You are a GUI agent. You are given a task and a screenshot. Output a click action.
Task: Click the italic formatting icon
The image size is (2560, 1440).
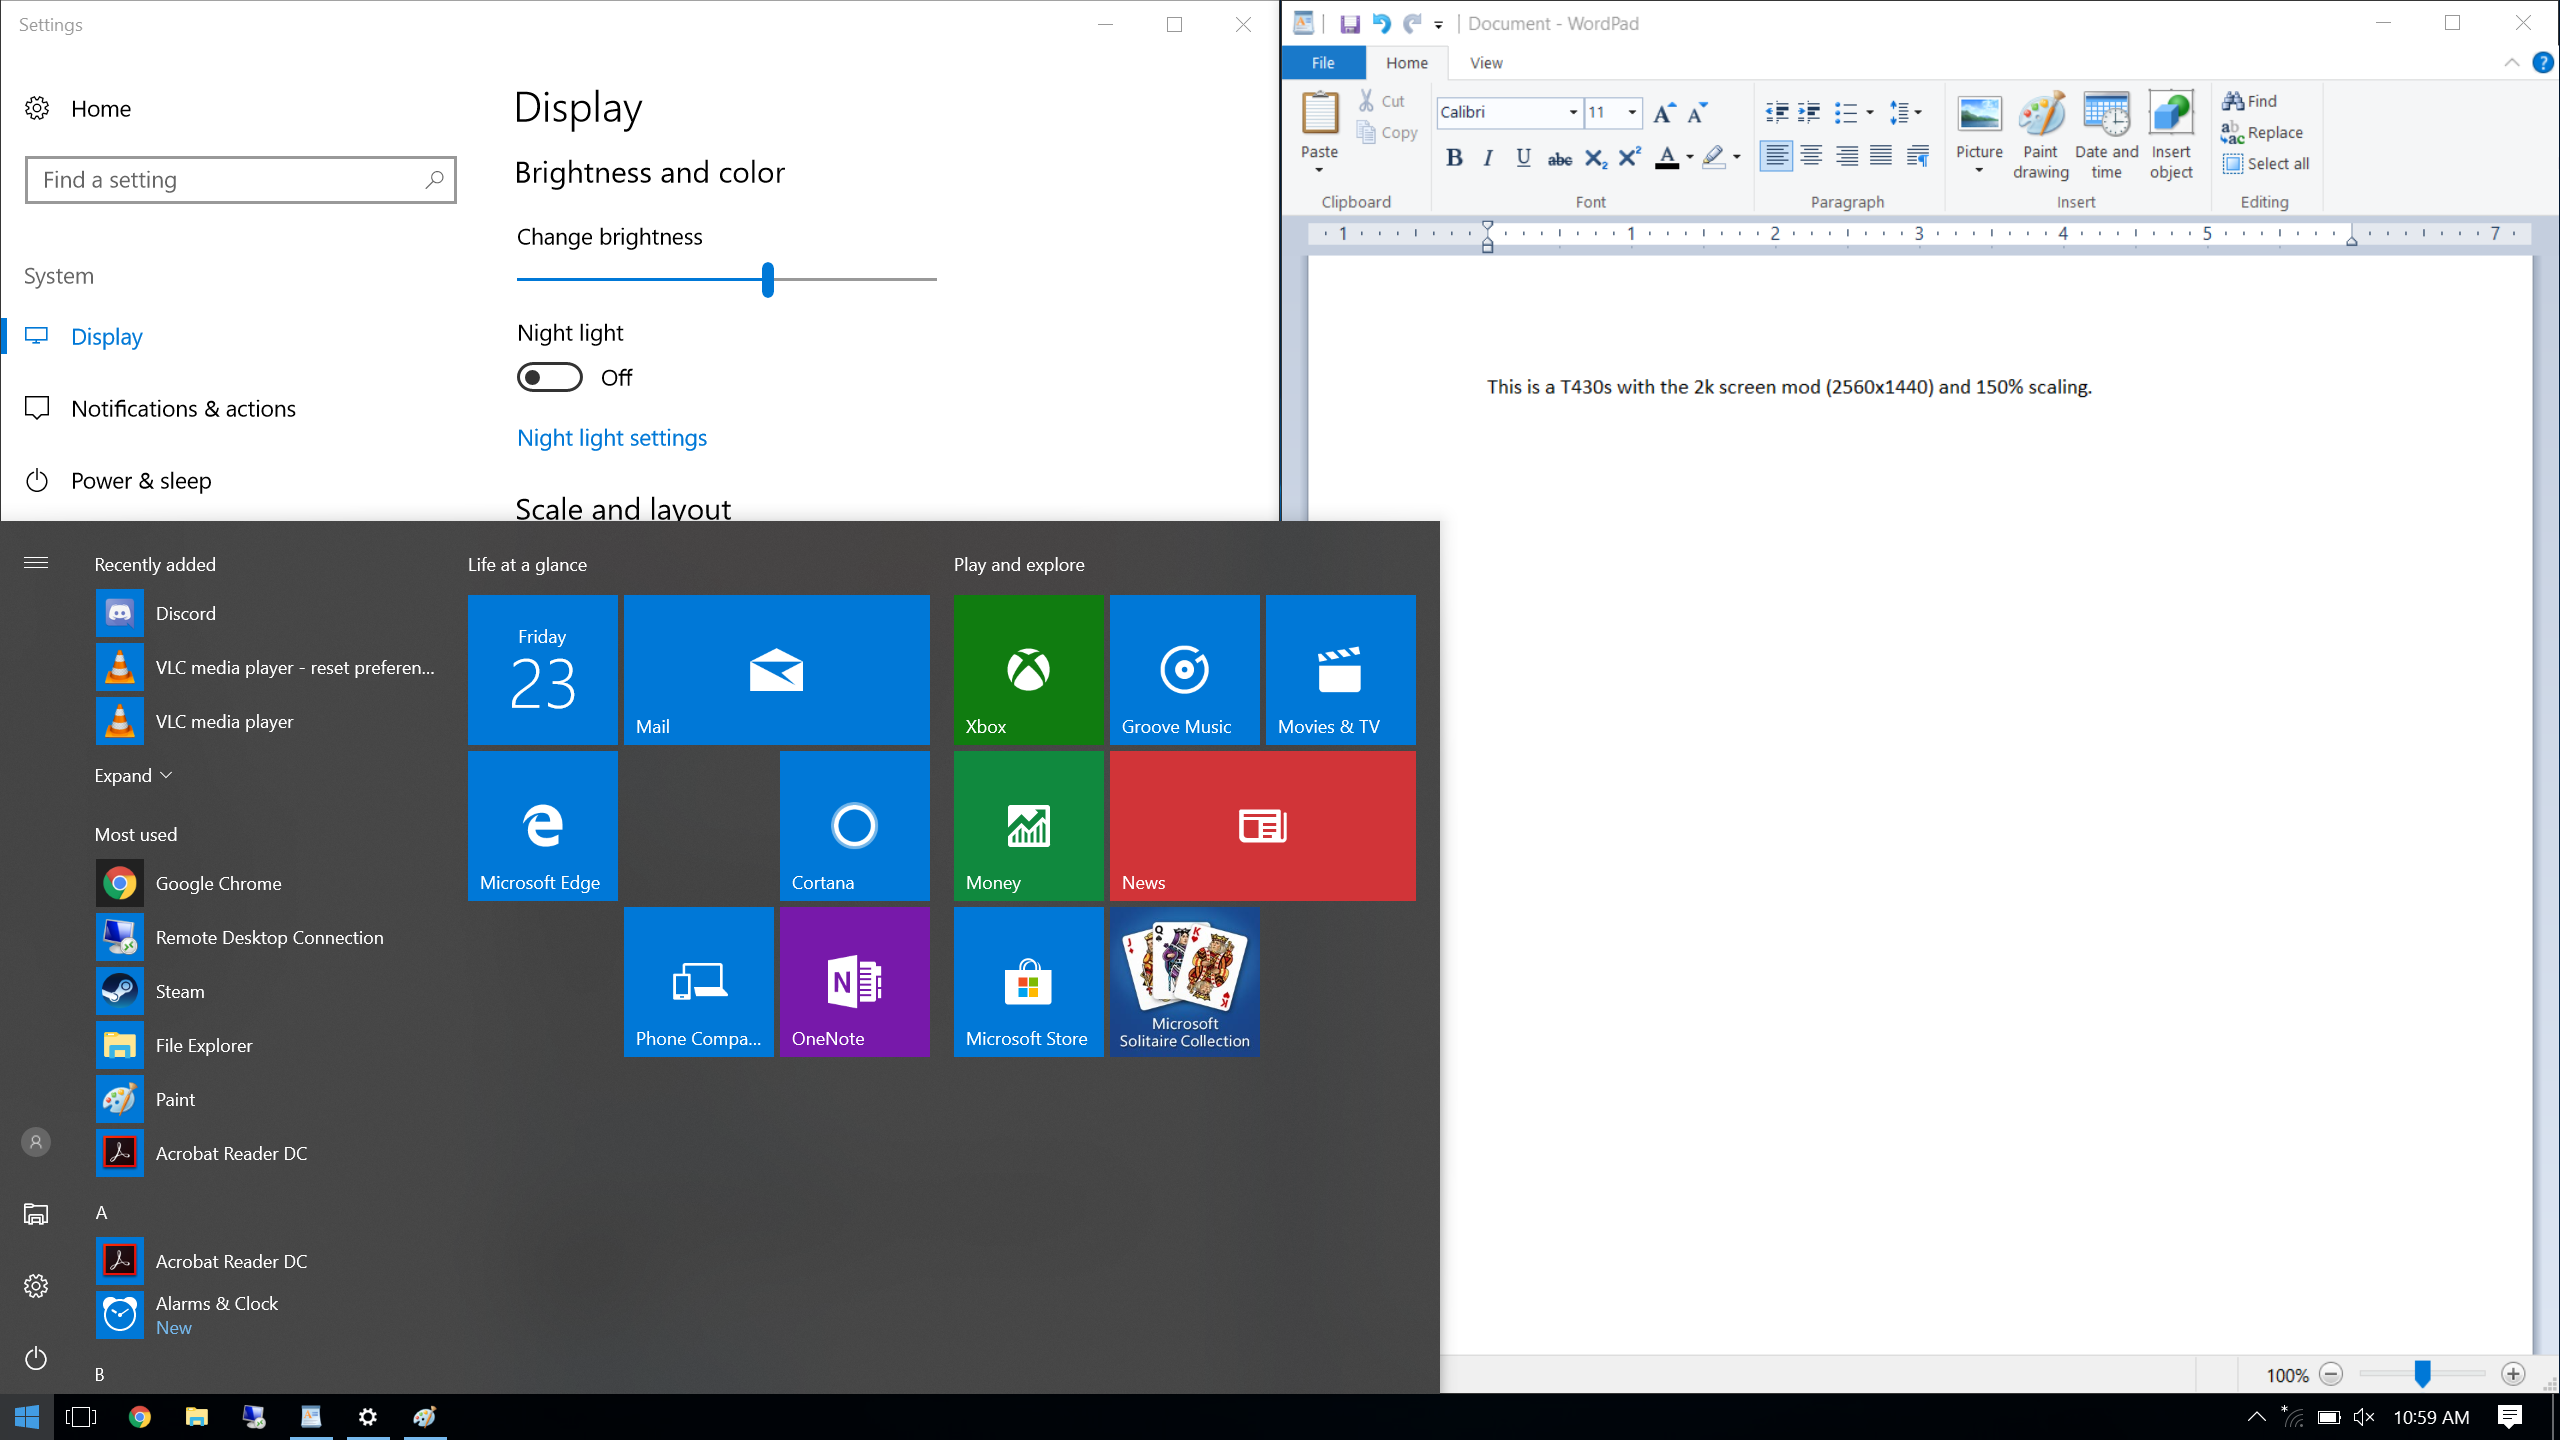pyautogui.click(x=1488, y=158)
